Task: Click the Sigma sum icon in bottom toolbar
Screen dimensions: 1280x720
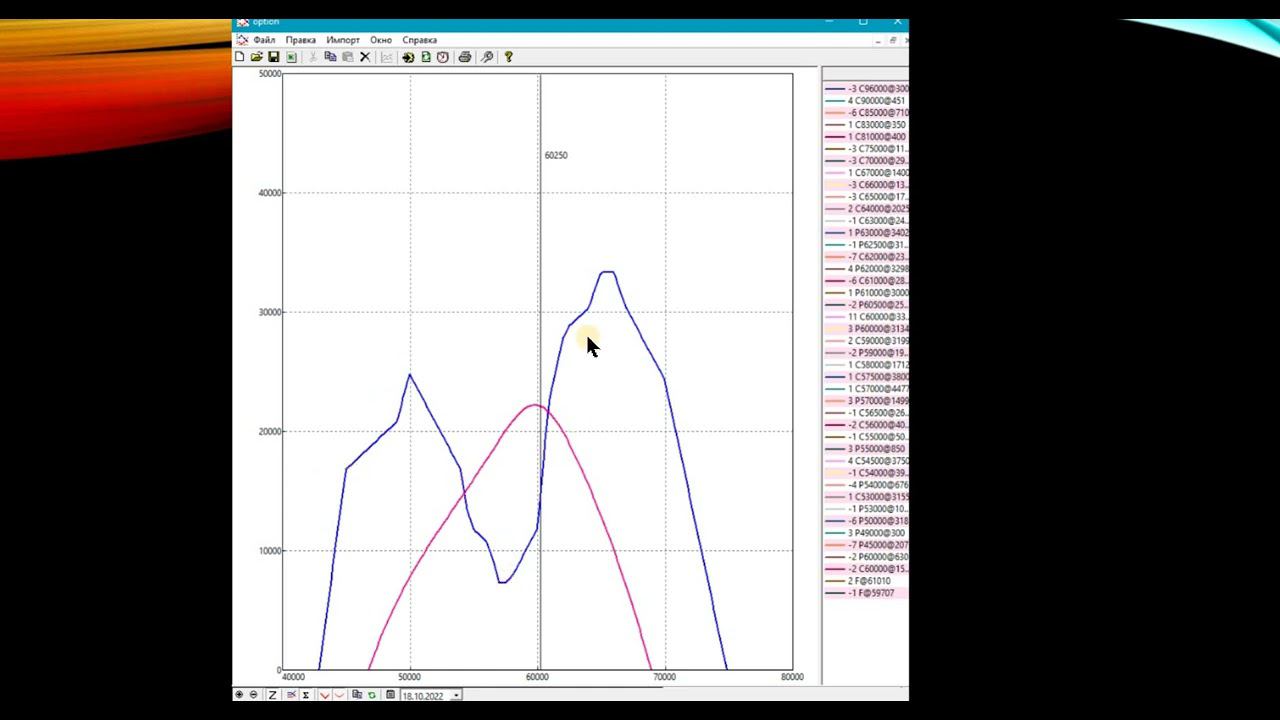Action: click(x=306, y=695)
